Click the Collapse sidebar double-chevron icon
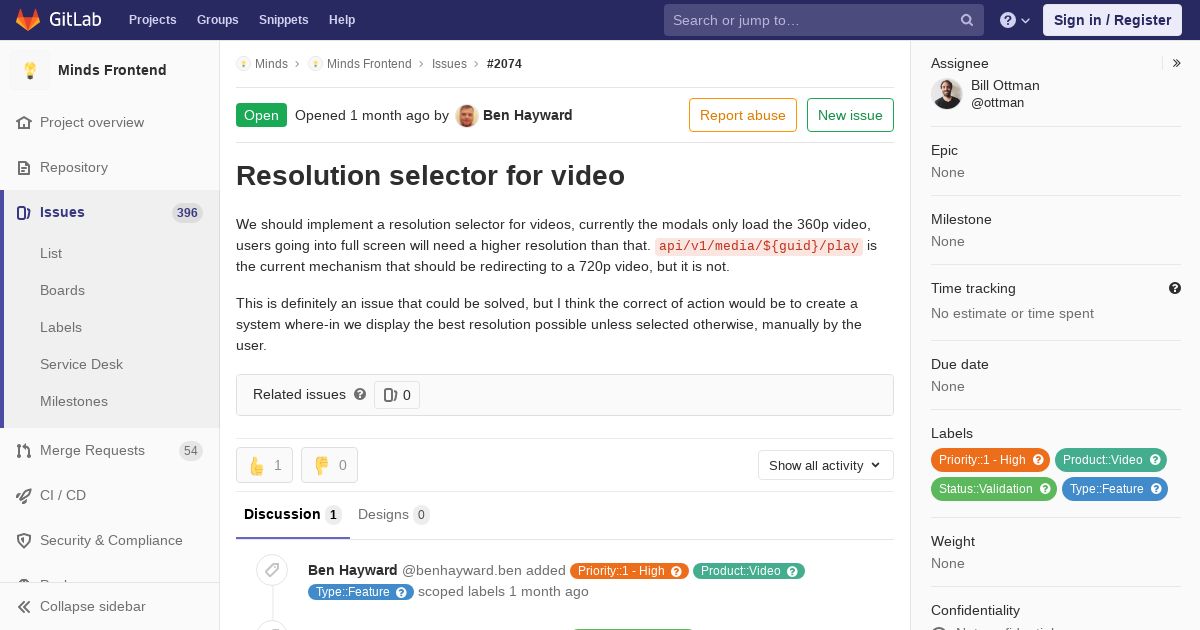This screenshot has width=1200, height=630. point(24,606)
